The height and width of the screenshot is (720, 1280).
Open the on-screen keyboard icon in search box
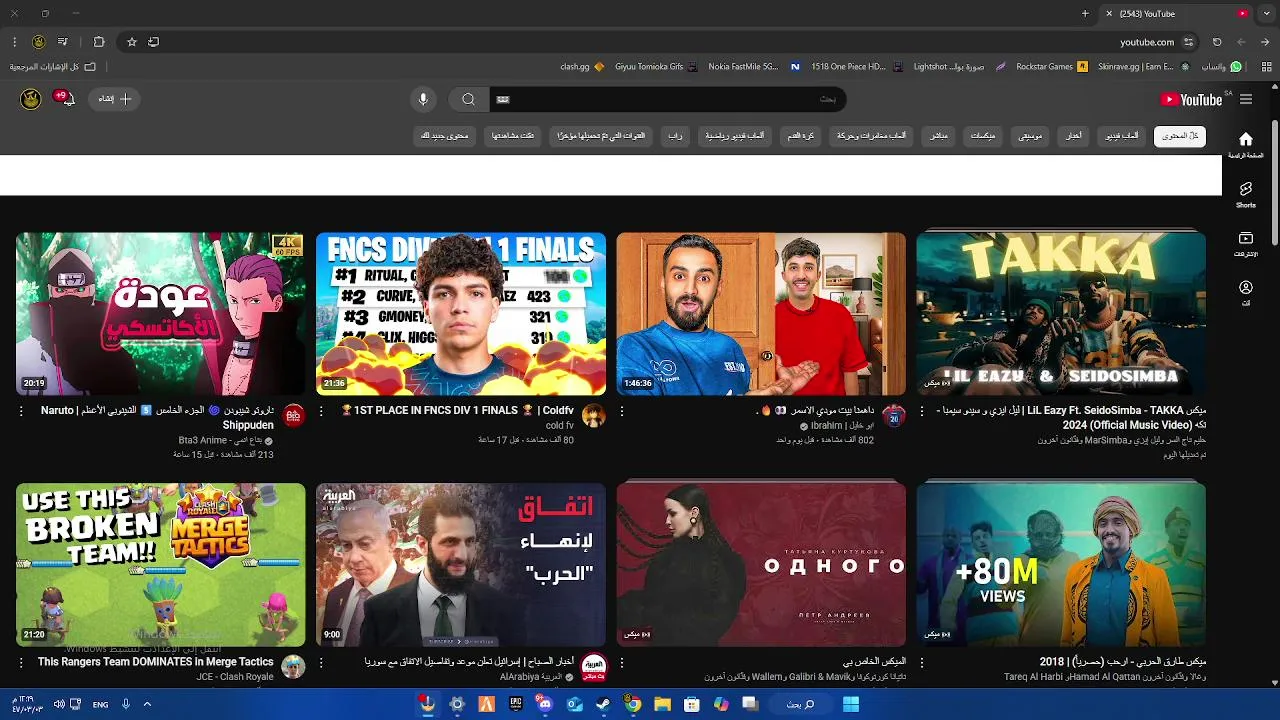pos(503,99)
